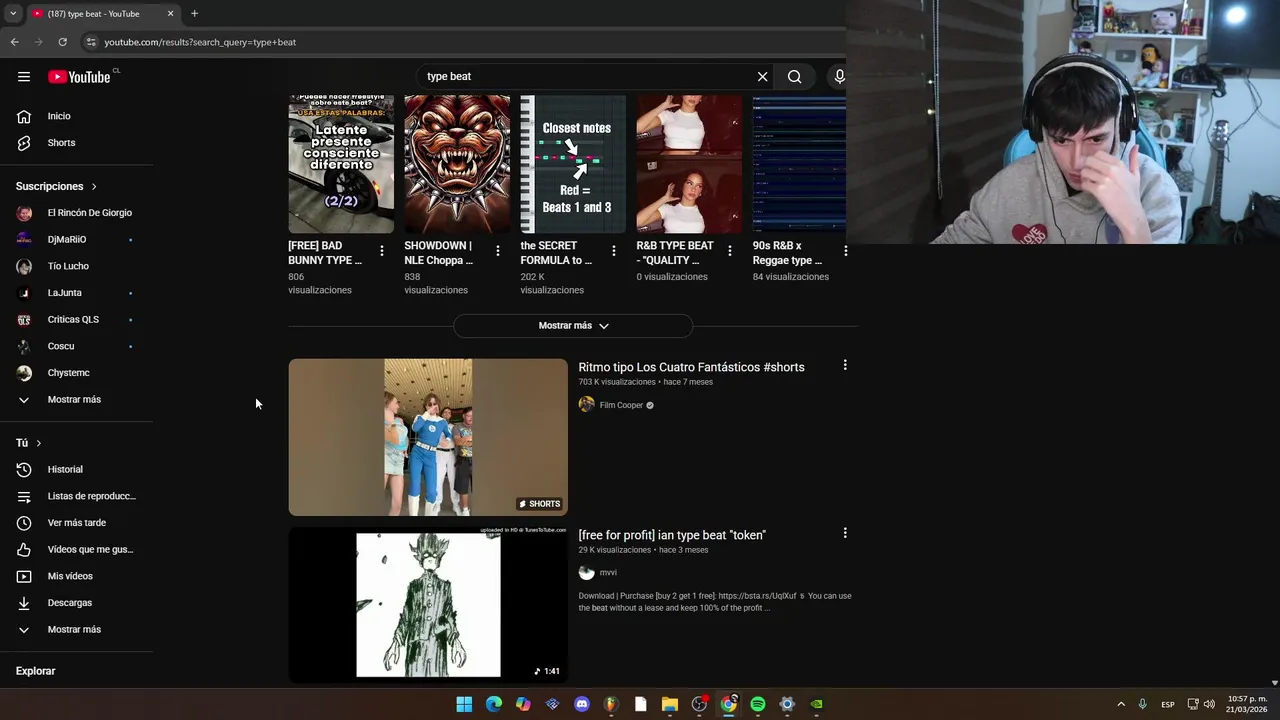Viewport: 1280px width, 720px height.
Task: Open options for R&B TYPE BEAT short
Action: 730,251
